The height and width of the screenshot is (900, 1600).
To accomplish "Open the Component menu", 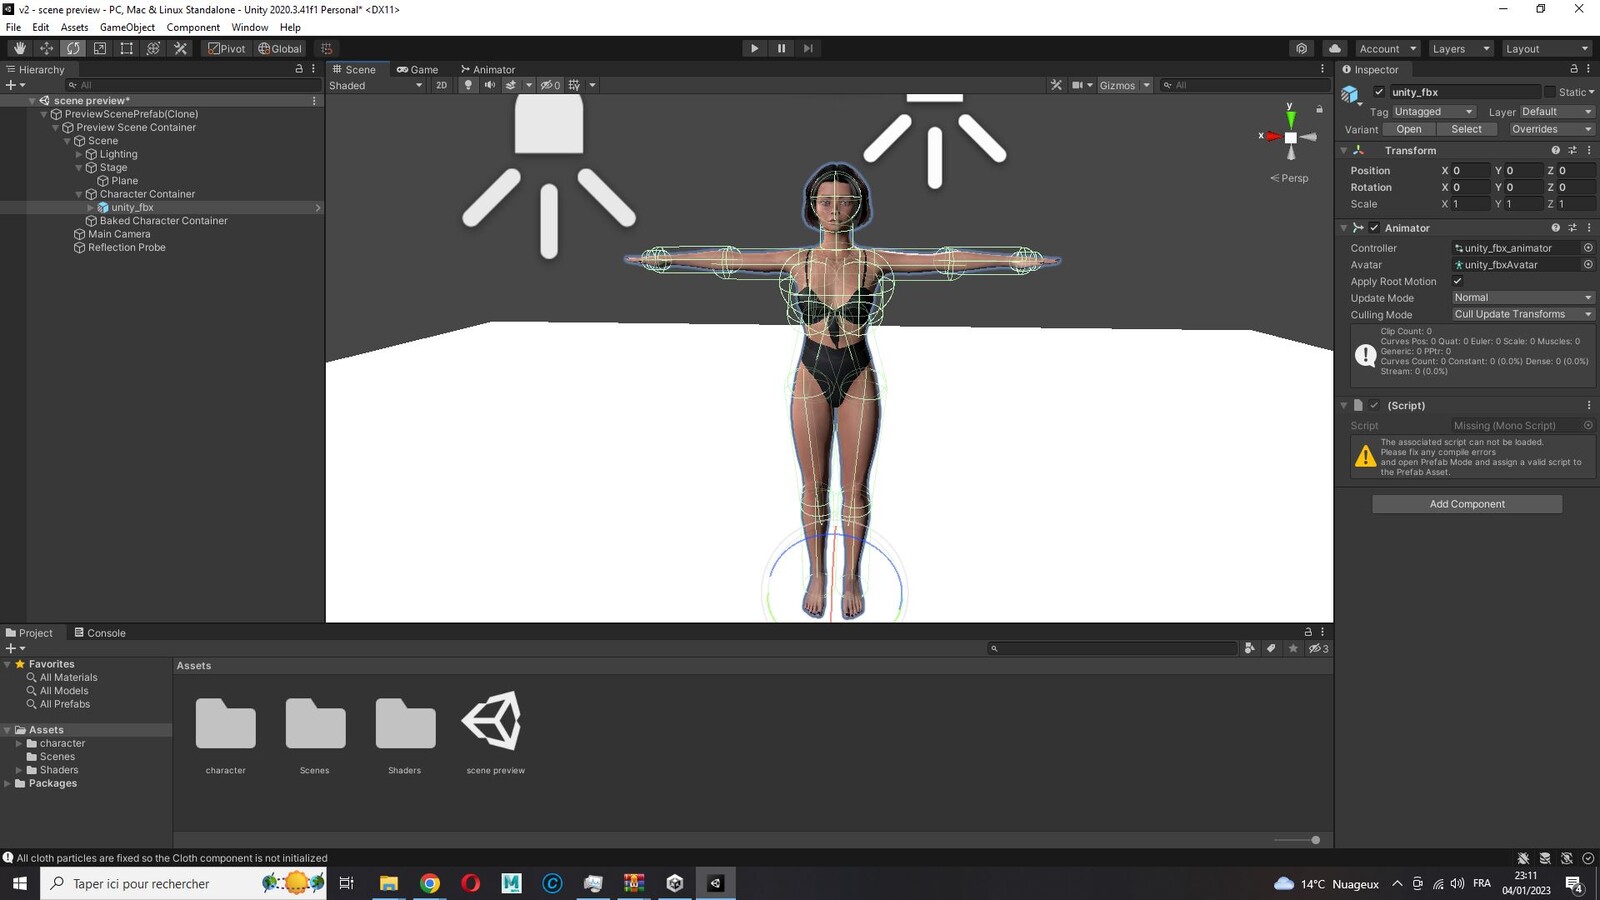I will tap(193, 27).
